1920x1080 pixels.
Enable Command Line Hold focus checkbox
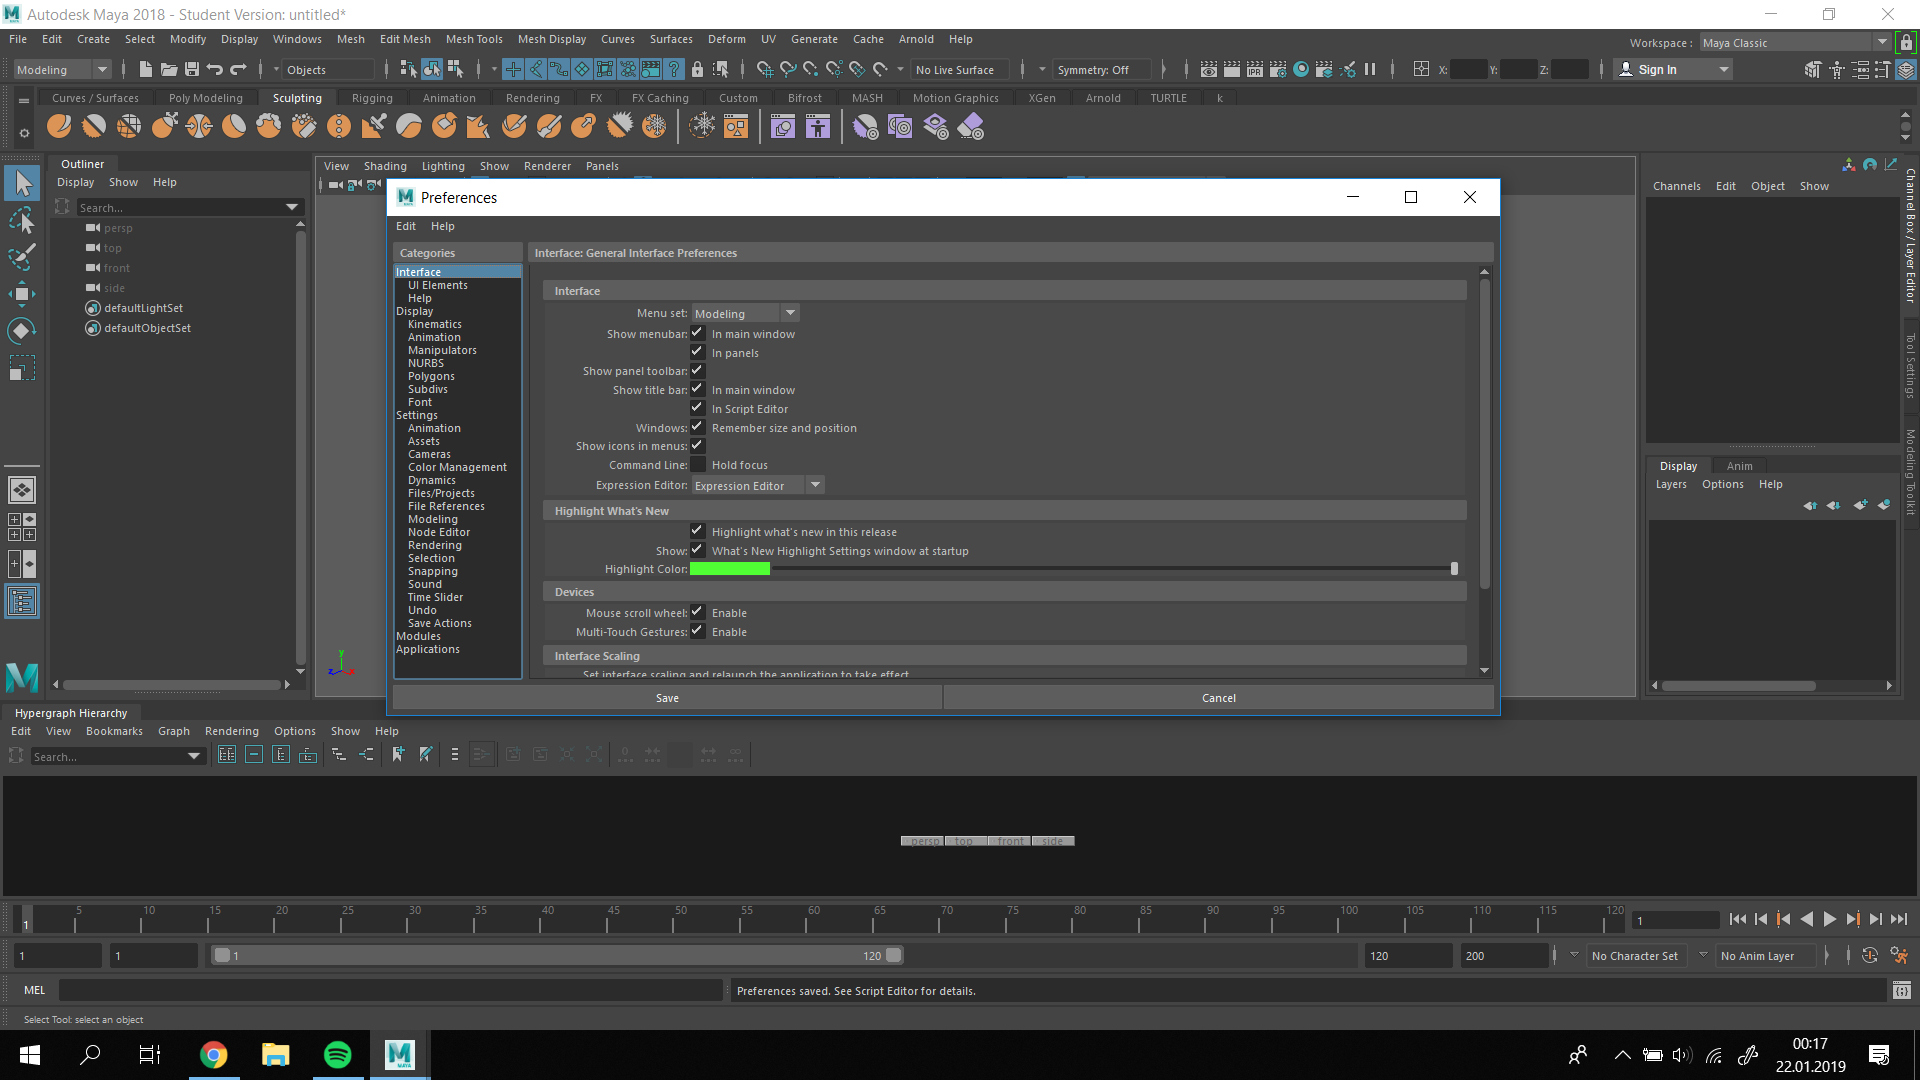tap(698, 464)
